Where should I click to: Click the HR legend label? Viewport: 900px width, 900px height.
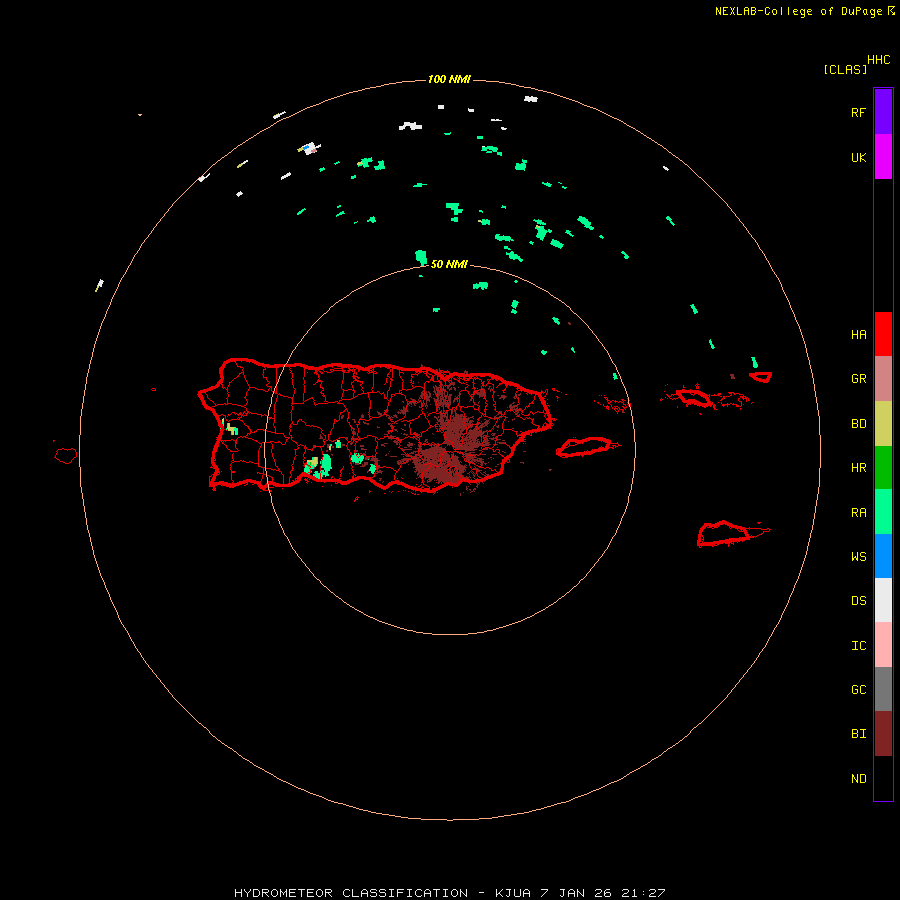coord(858,468)
